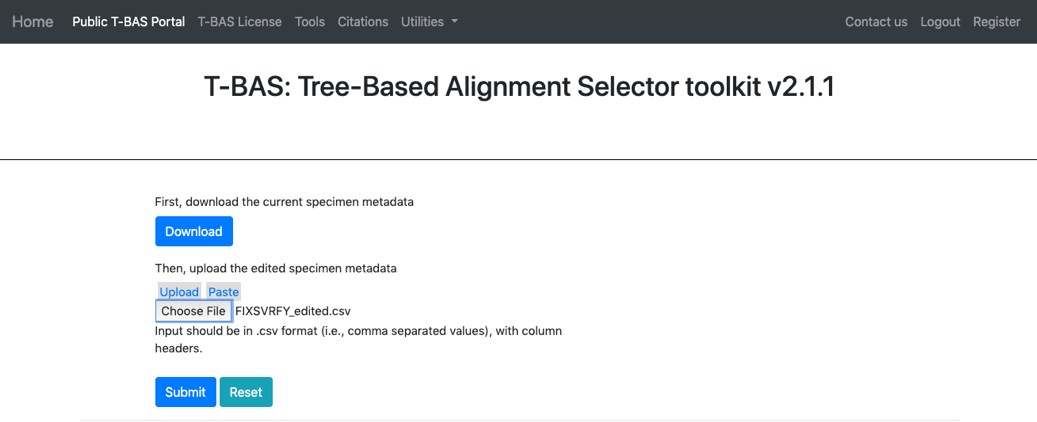Image resolution: width=1037 pixels, height=422 pixels.
Task: Click the Utilities dropdown caret arrow
Action: click(x=454, y=22)
